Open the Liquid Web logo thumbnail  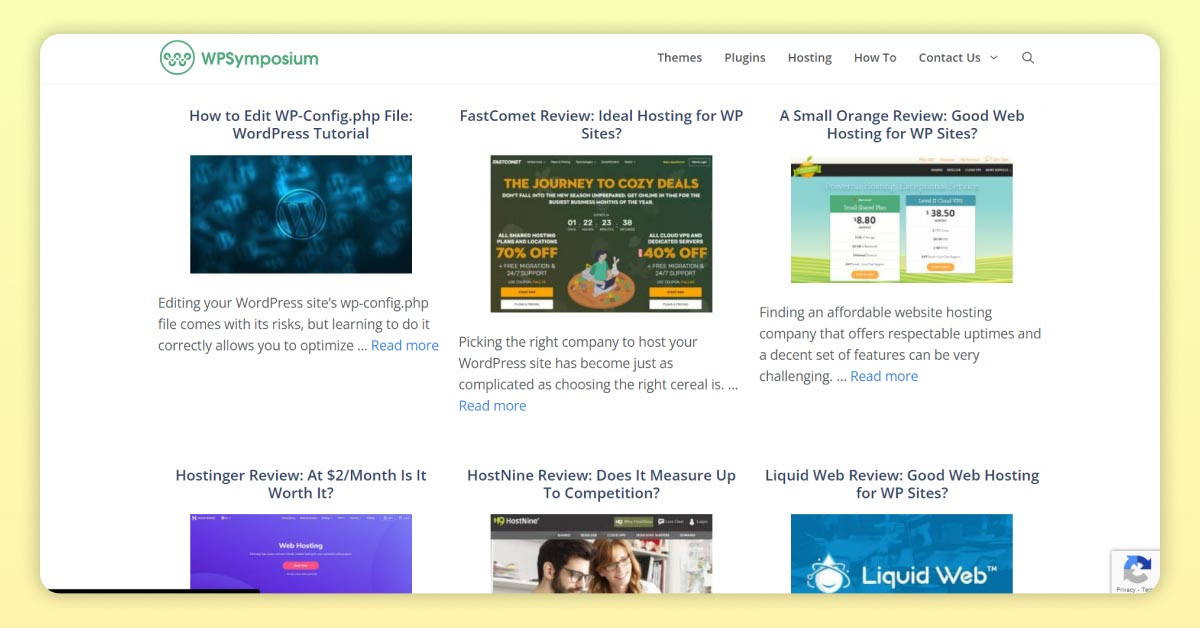(x=902, y=554)
